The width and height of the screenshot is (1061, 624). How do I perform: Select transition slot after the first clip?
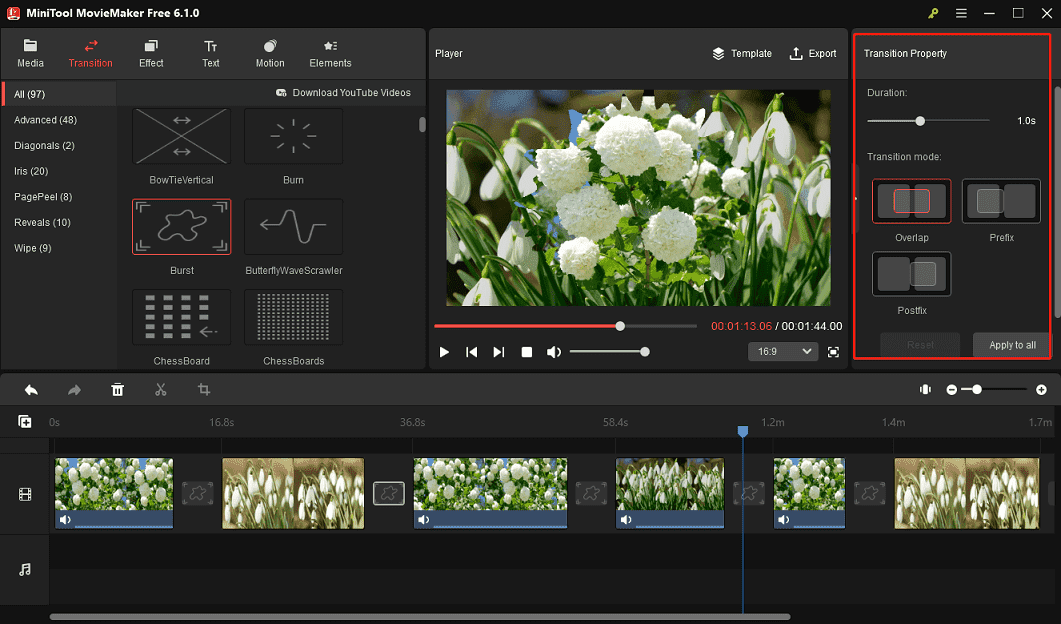point(198,493)
